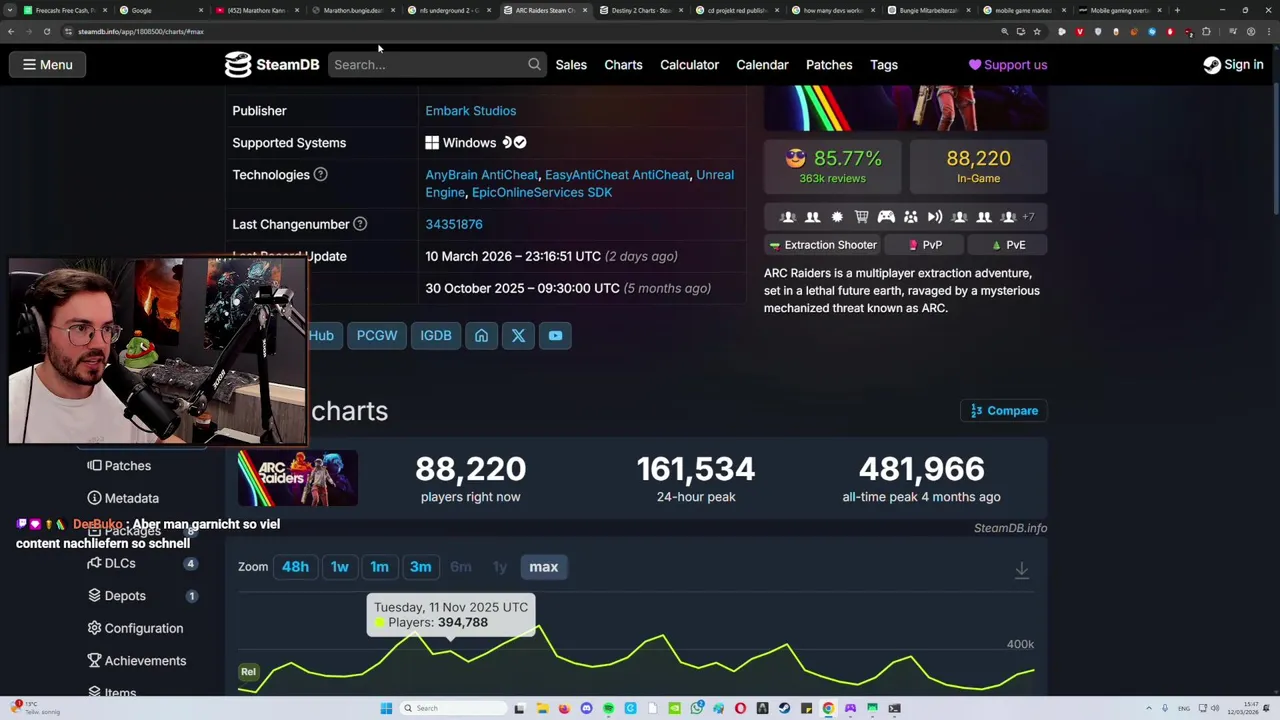Set chart zoom to 48h
The height and width of the screenshot is (720, 1280).
point(295,567)
